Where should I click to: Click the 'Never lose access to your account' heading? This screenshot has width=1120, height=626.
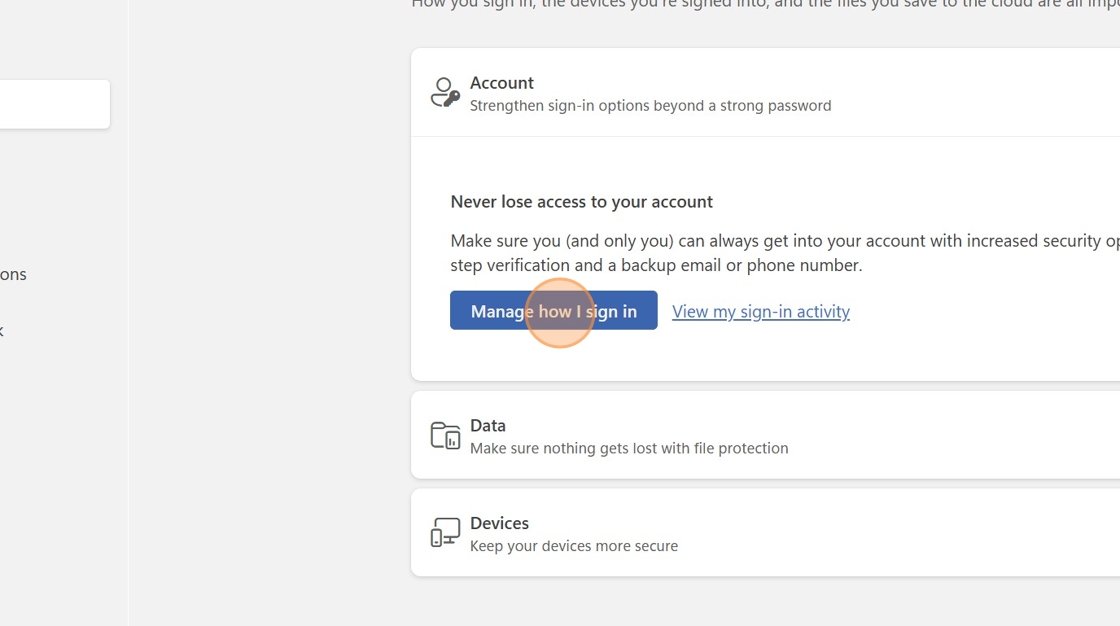pos(581,201)
